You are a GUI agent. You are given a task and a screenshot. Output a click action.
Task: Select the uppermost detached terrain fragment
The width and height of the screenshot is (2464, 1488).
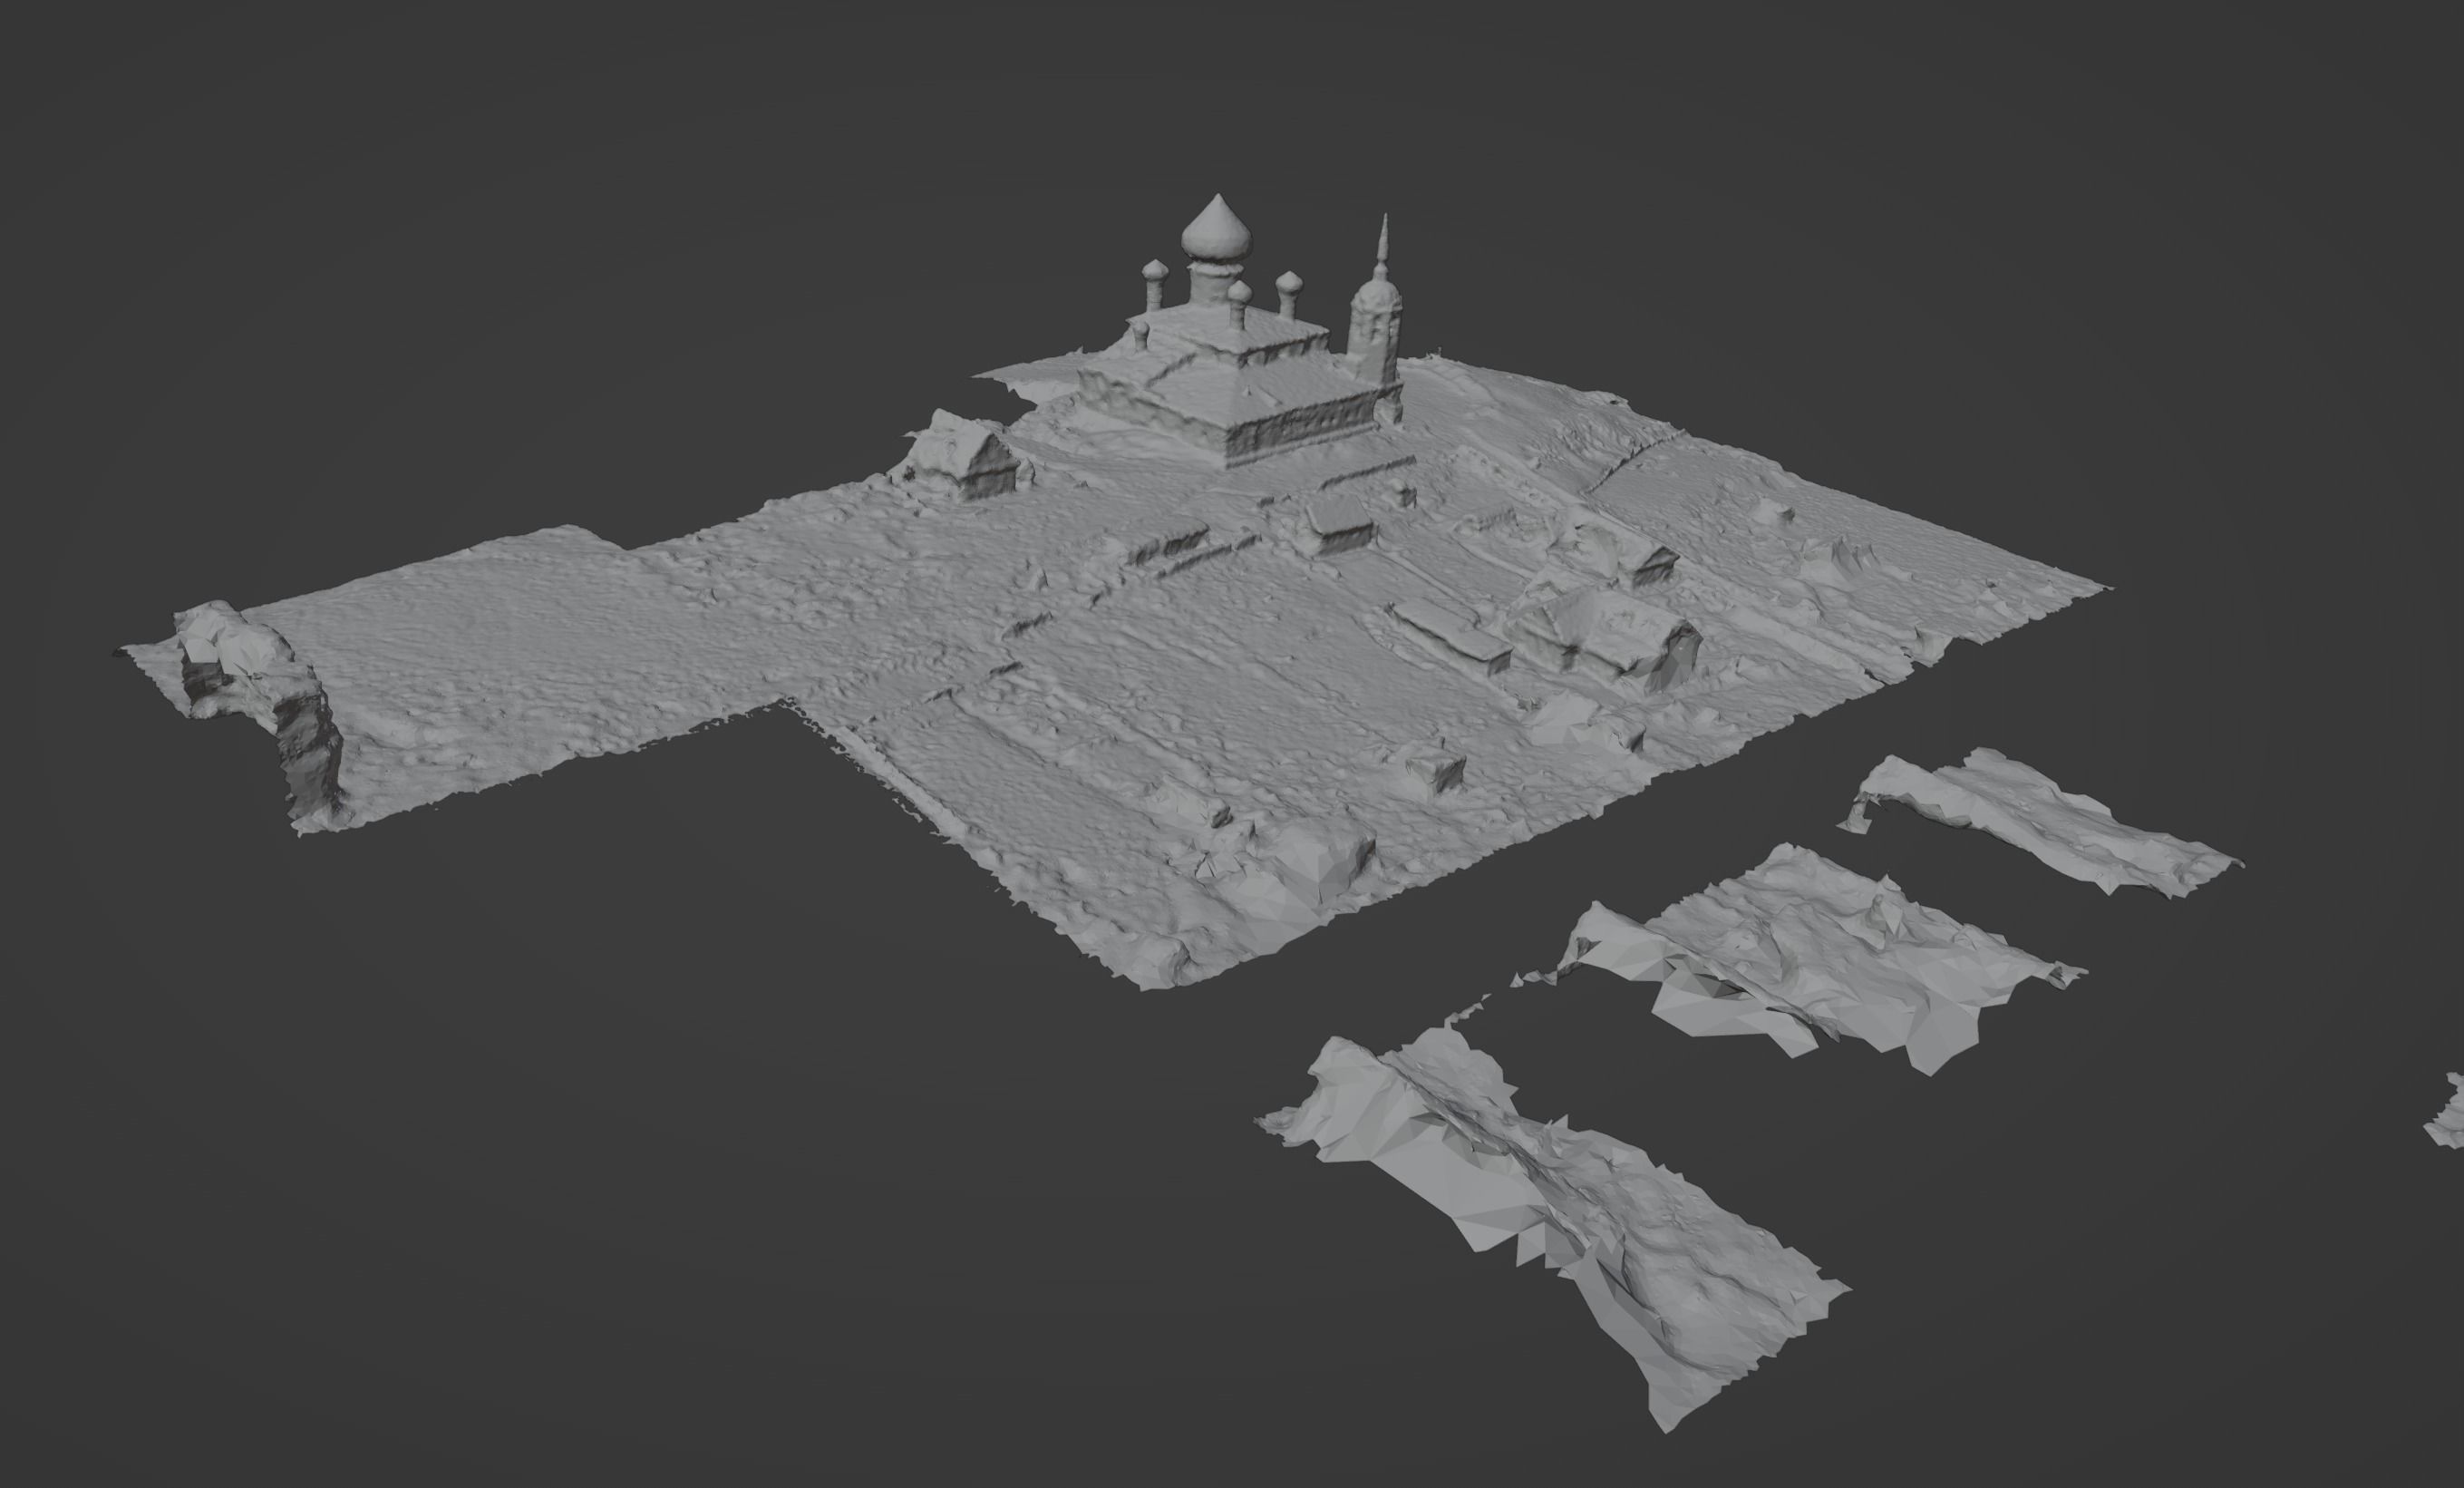point(2038,823)
